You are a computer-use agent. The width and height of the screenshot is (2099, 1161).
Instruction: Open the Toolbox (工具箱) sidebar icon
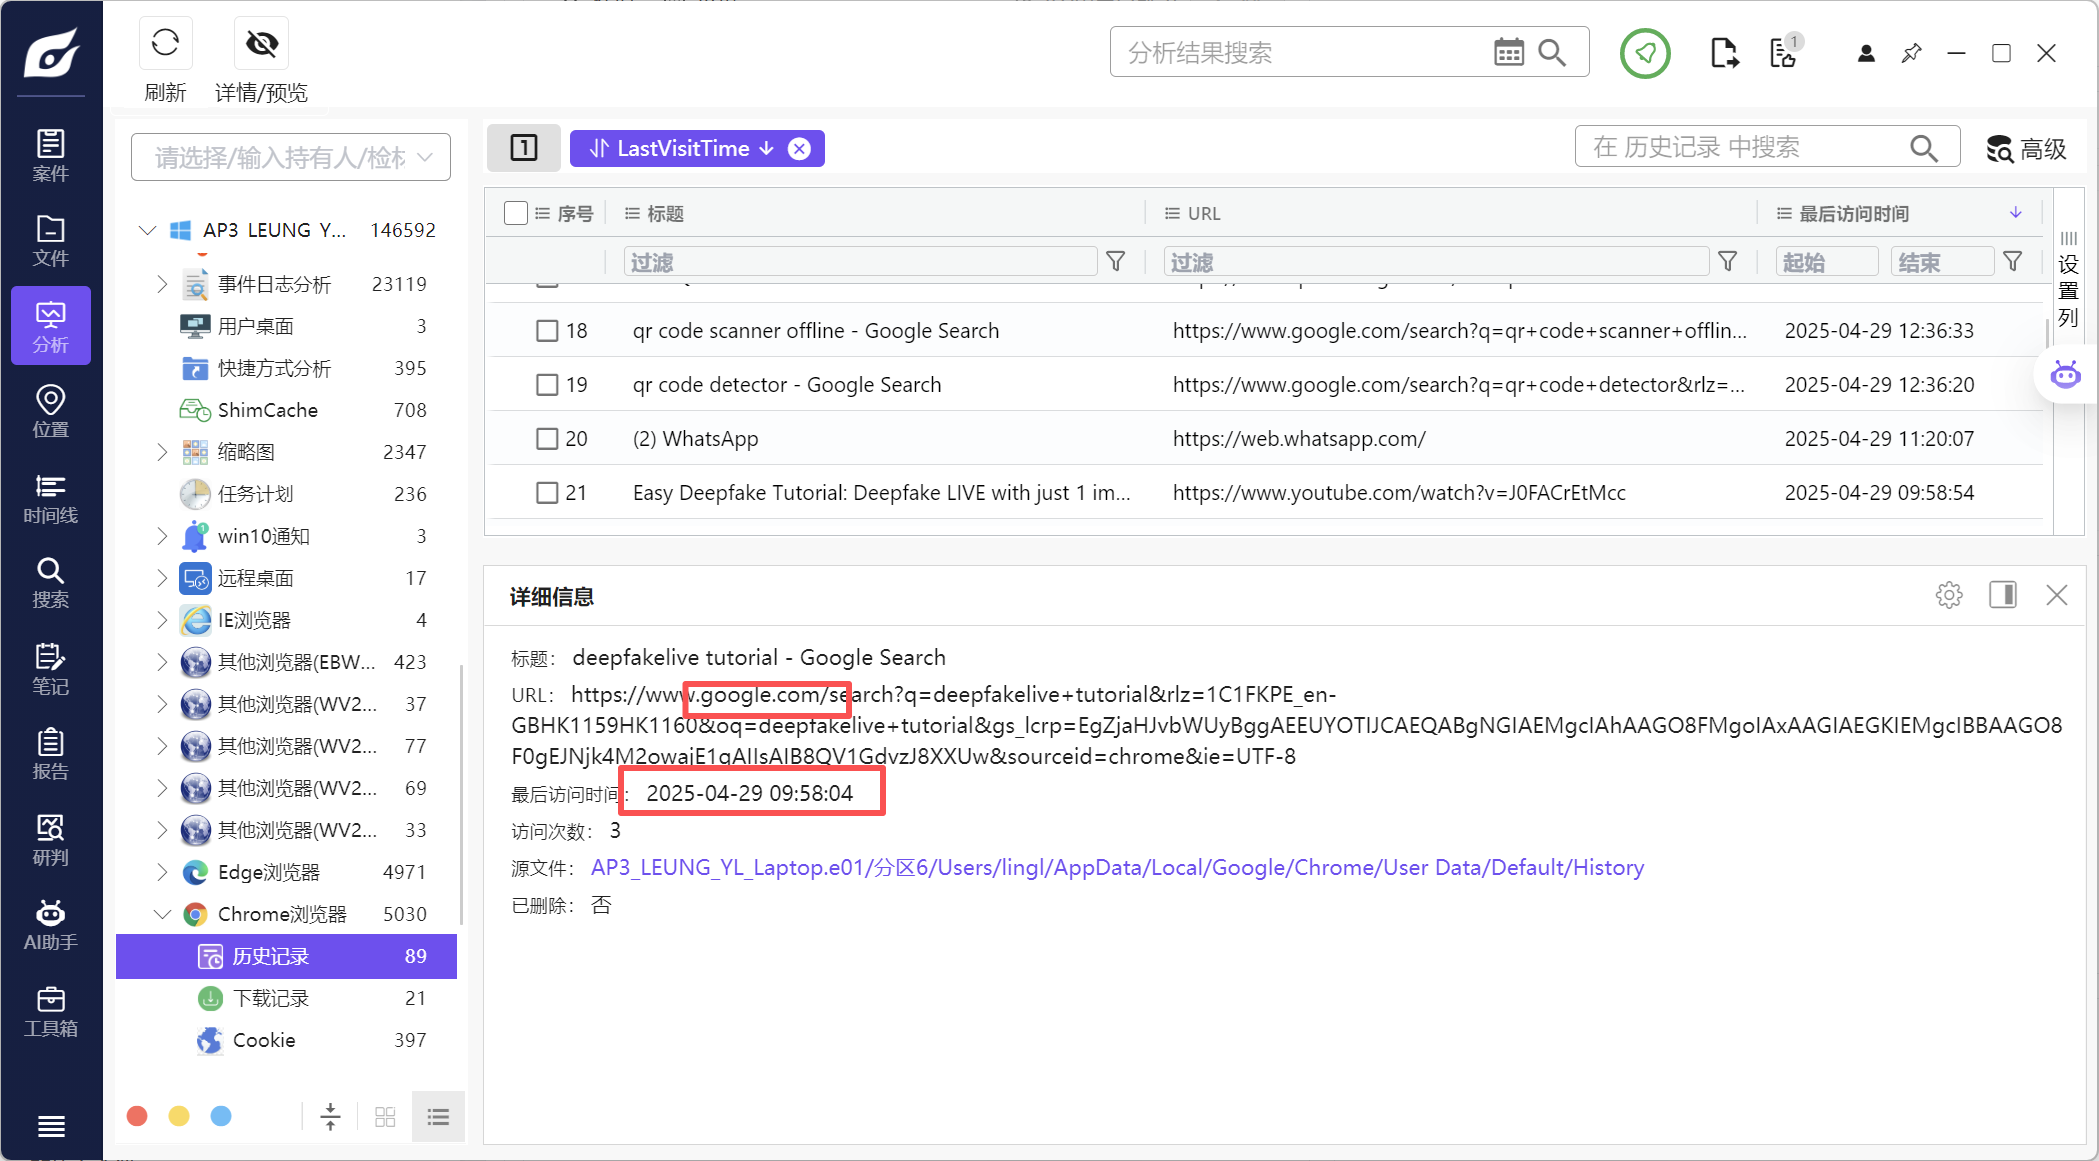(x=50, y=1011)
